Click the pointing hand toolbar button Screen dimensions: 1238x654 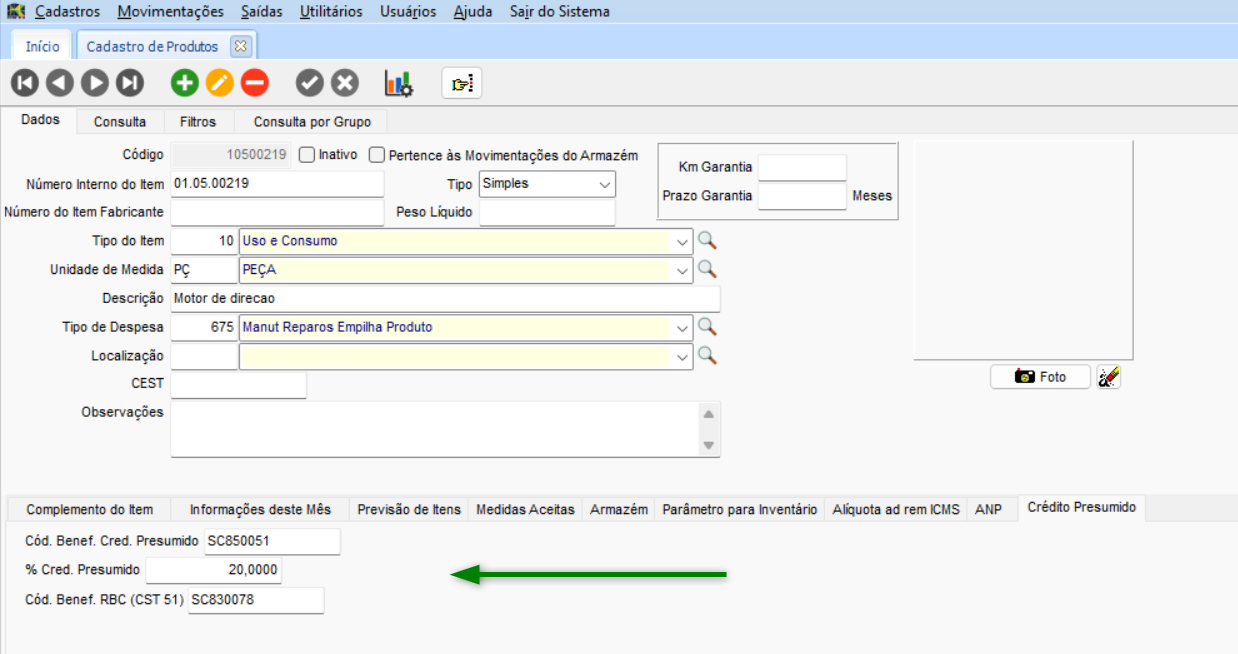[462, 83]
